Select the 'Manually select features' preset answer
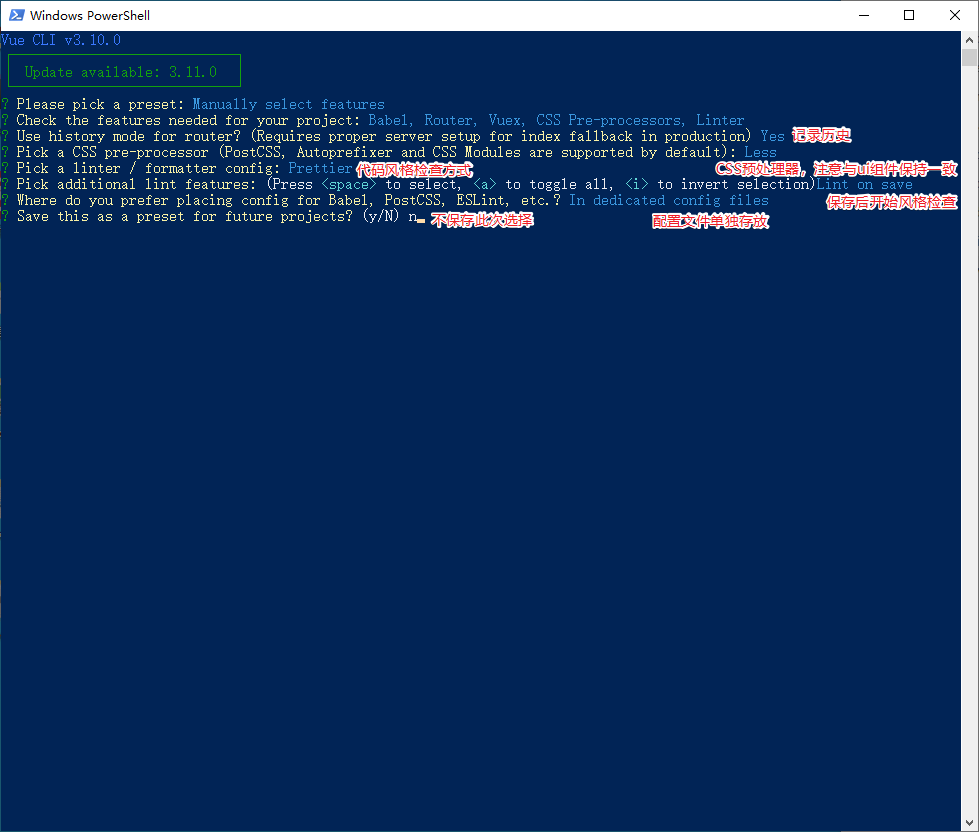Screen dimensions: 979x832 (288, 104)
